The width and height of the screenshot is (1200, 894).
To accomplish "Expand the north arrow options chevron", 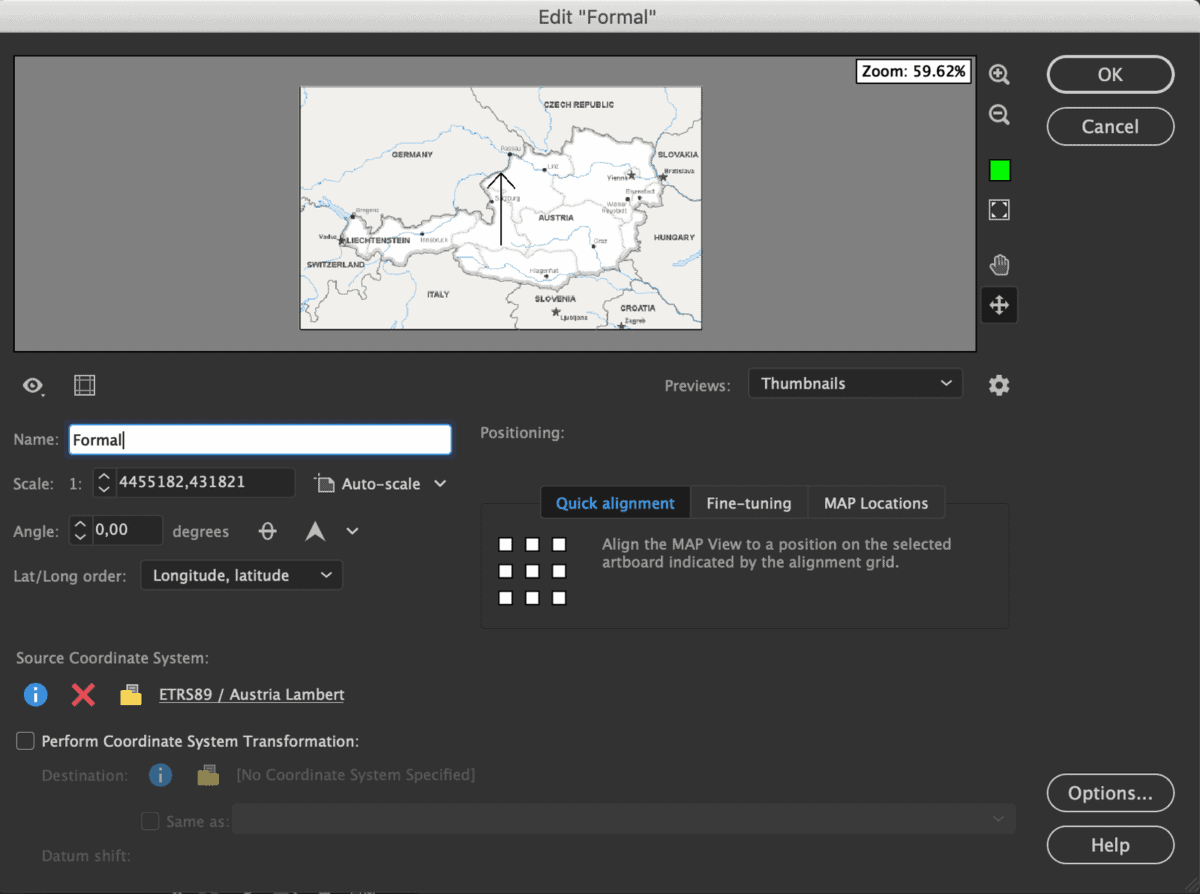I will click(x=352, y=532).
